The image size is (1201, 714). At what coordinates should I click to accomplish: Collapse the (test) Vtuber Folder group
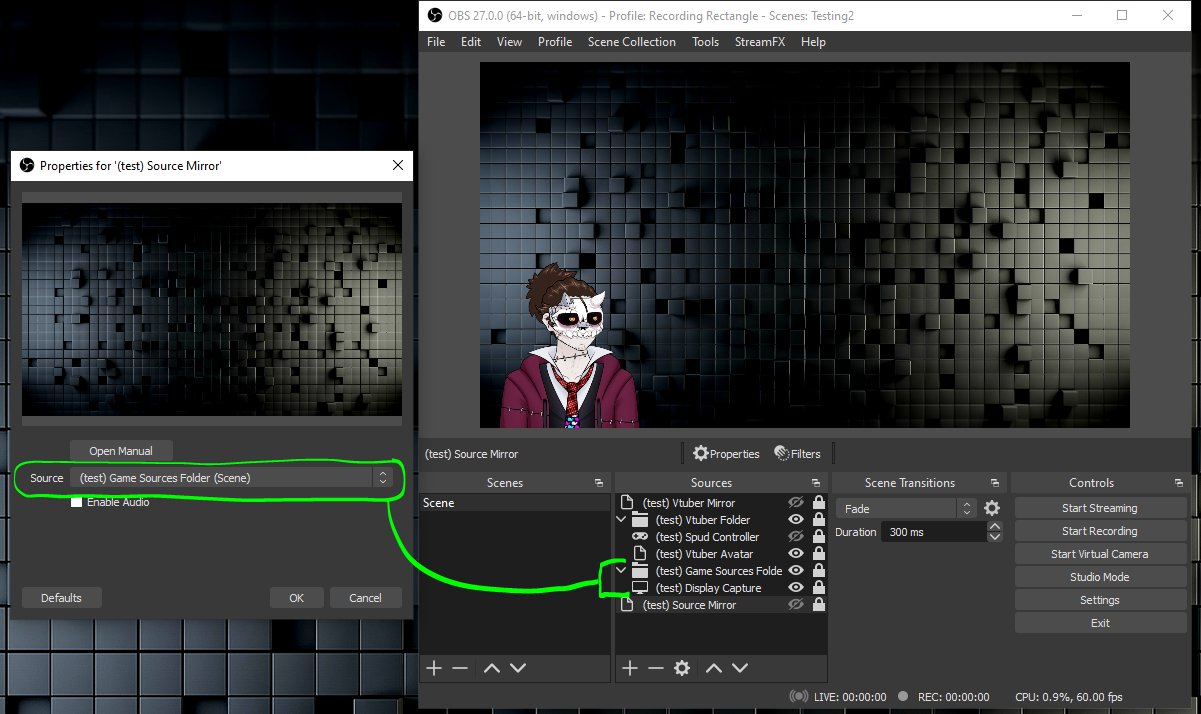[622, 520]
